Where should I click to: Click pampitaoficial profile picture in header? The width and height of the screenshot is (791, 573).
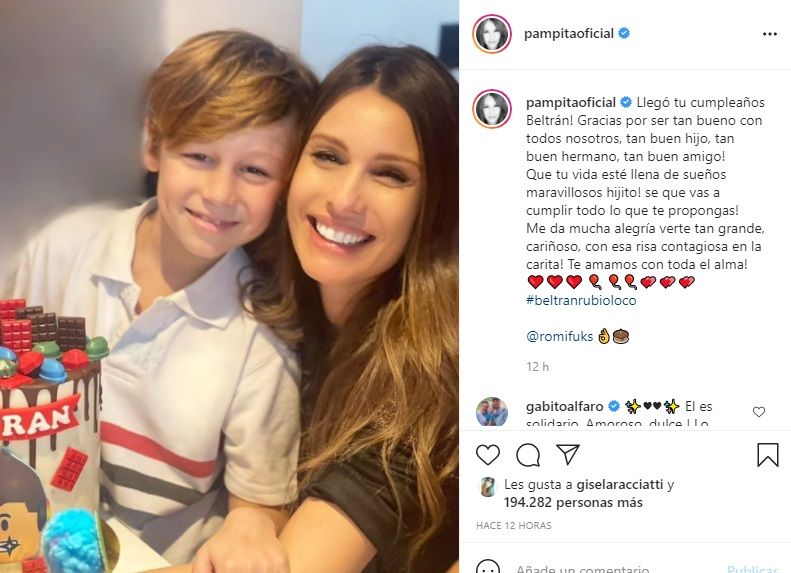(492, 34)
